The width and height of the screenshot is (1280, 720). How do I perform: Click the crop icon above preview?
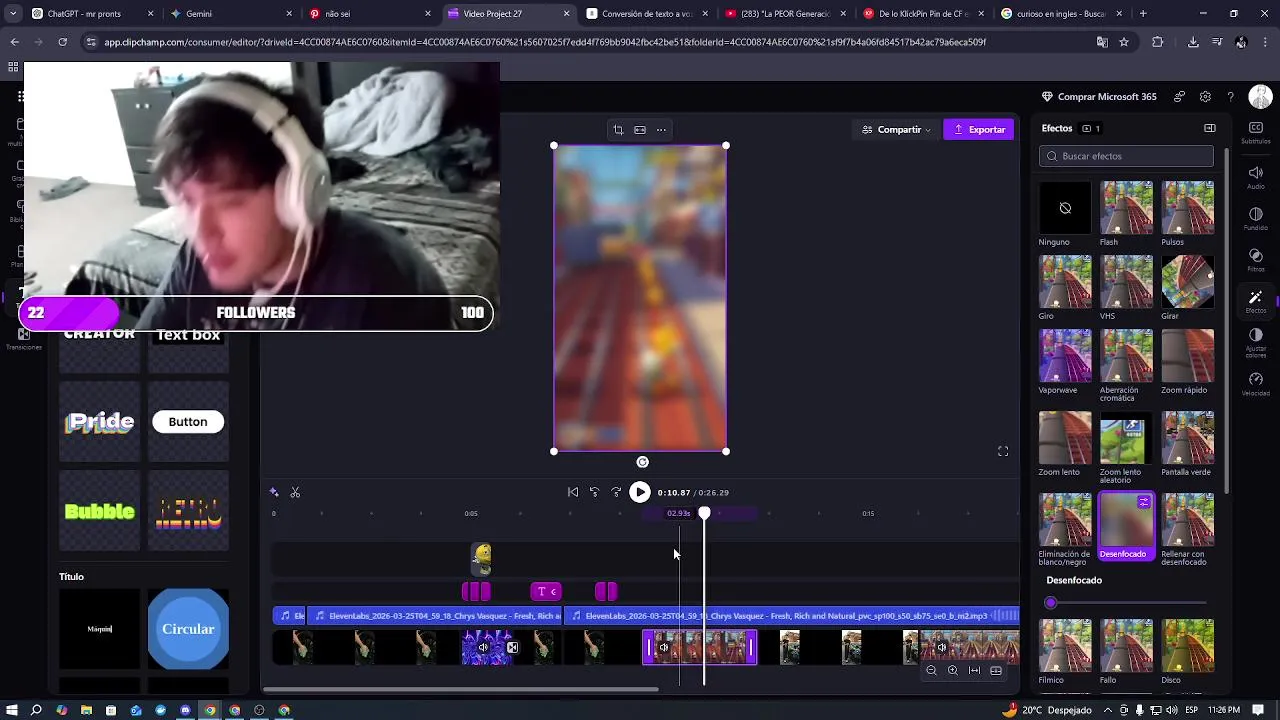618,130
